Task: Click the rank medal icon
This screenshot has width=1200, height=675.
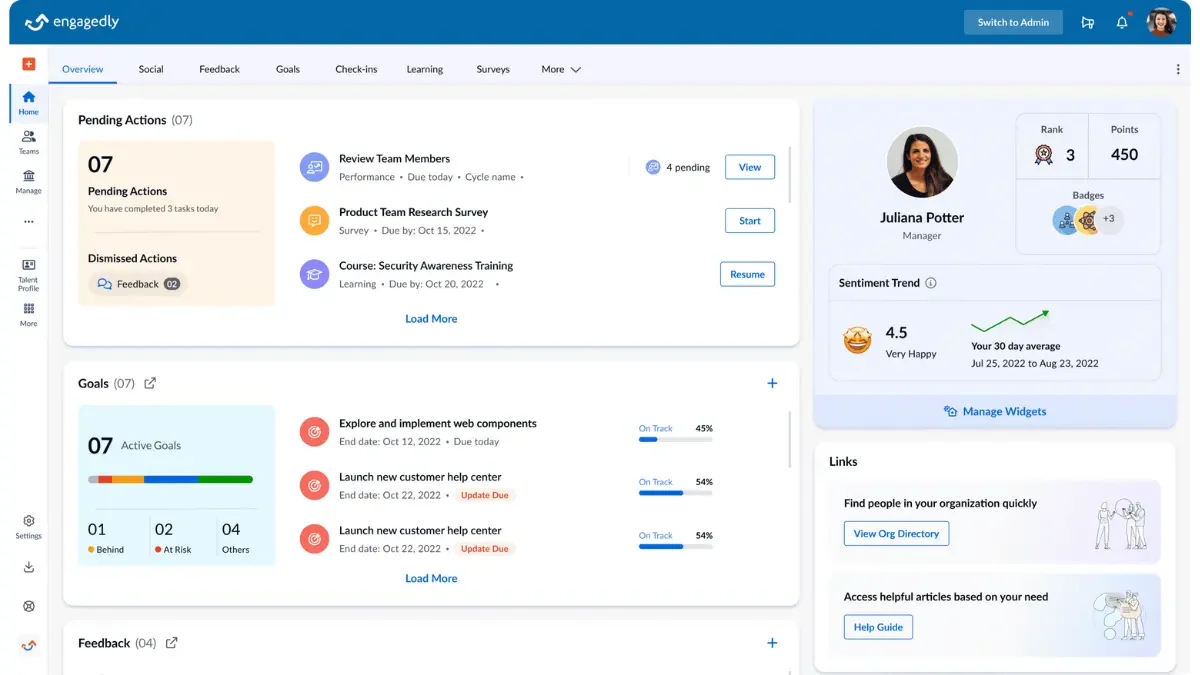Action: 1044,155
